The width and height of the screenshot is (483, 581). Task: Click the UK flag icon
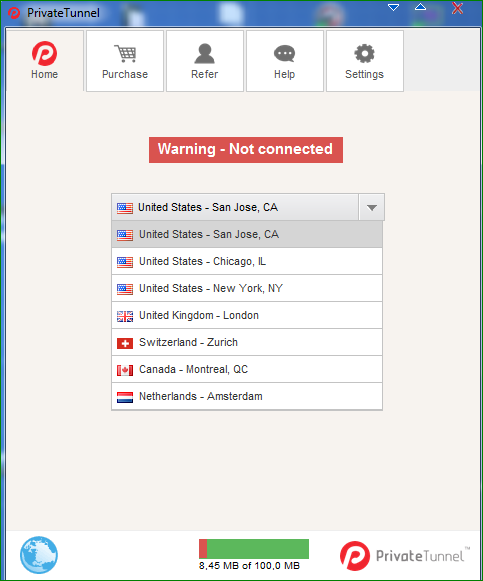[x=125, y=316]
